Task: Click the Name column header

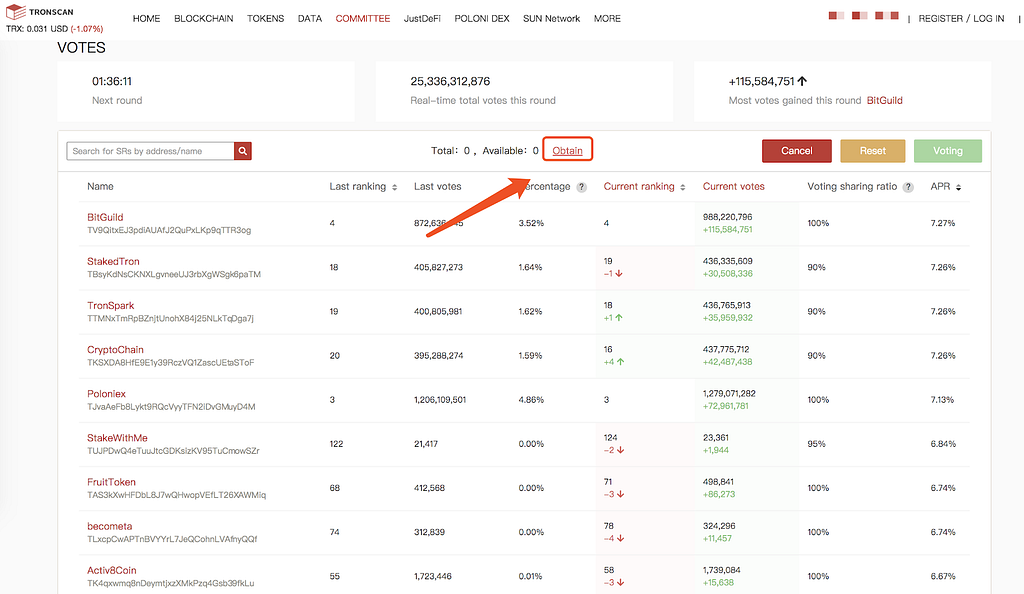Action: click(100, 187)
